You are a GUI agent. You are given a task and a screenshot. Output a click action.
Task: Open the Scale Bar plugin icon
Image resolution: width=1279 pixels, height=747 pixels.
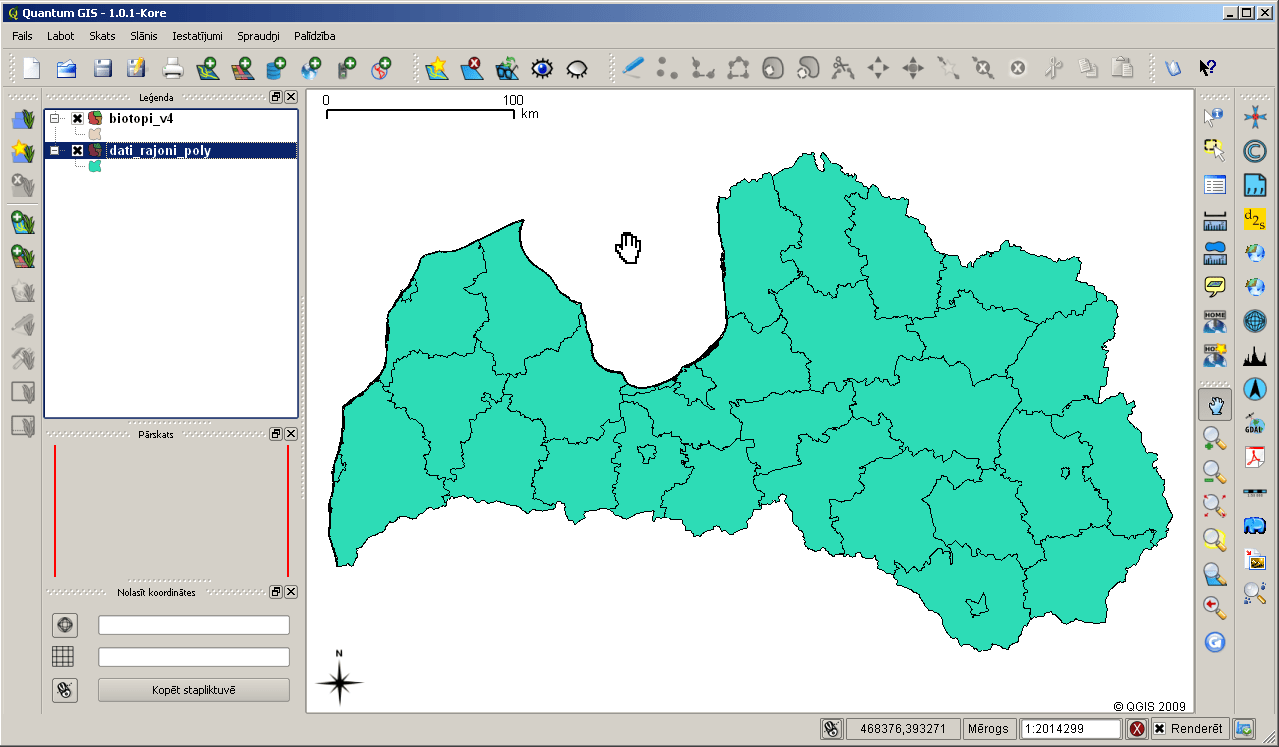(x=1254, y=491)
